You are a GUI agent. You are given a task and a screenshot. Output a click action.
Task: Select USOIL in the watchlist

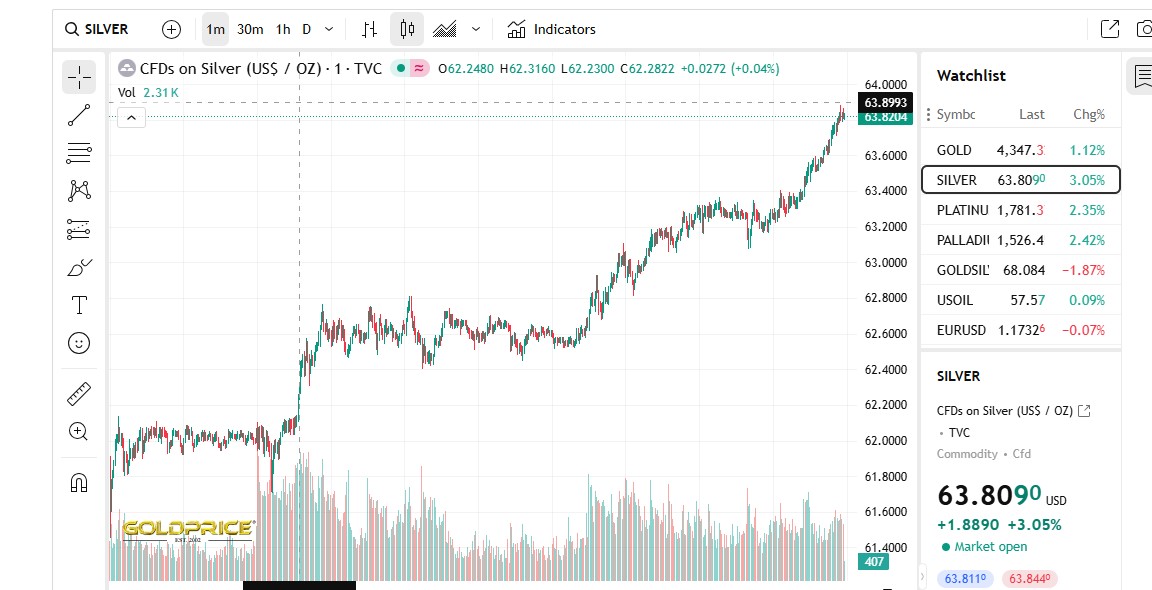coord(1021,301)
